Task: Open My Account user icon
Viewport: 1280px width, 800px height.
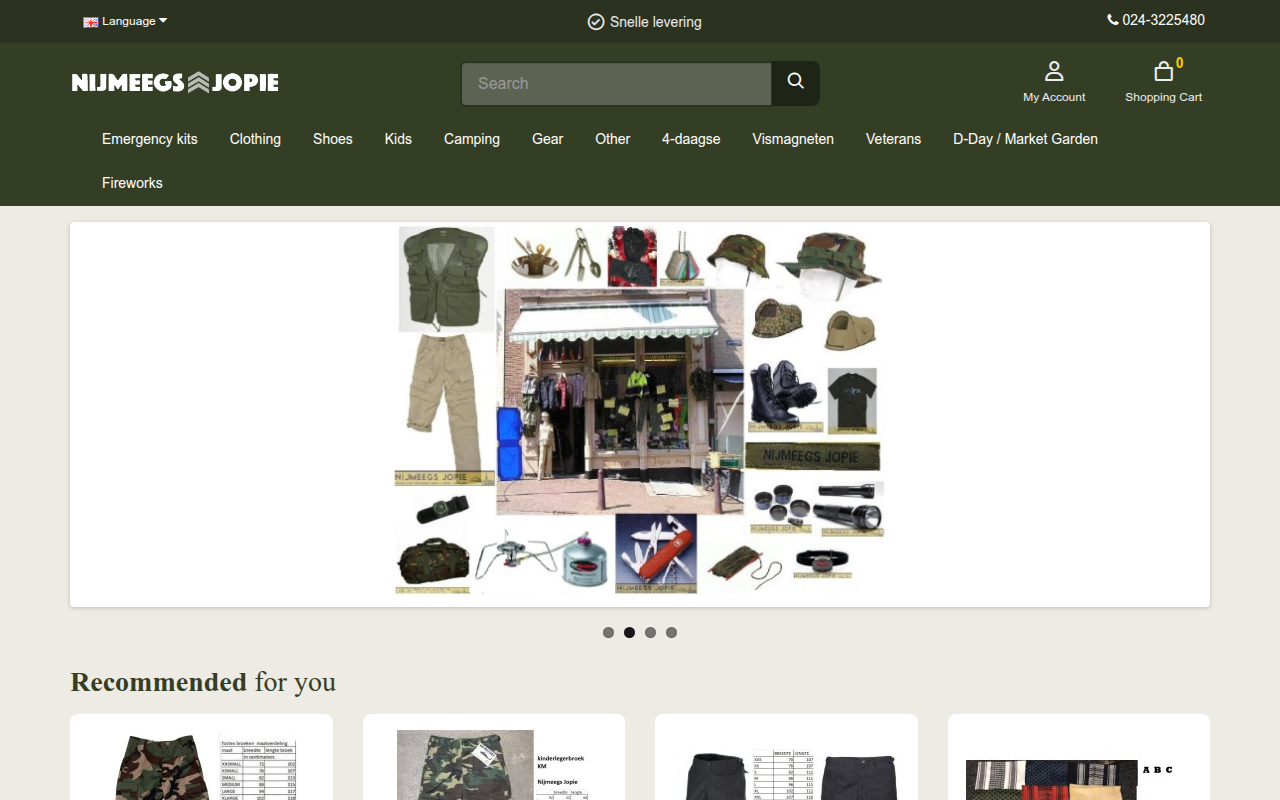Action: click(1054, 71)
